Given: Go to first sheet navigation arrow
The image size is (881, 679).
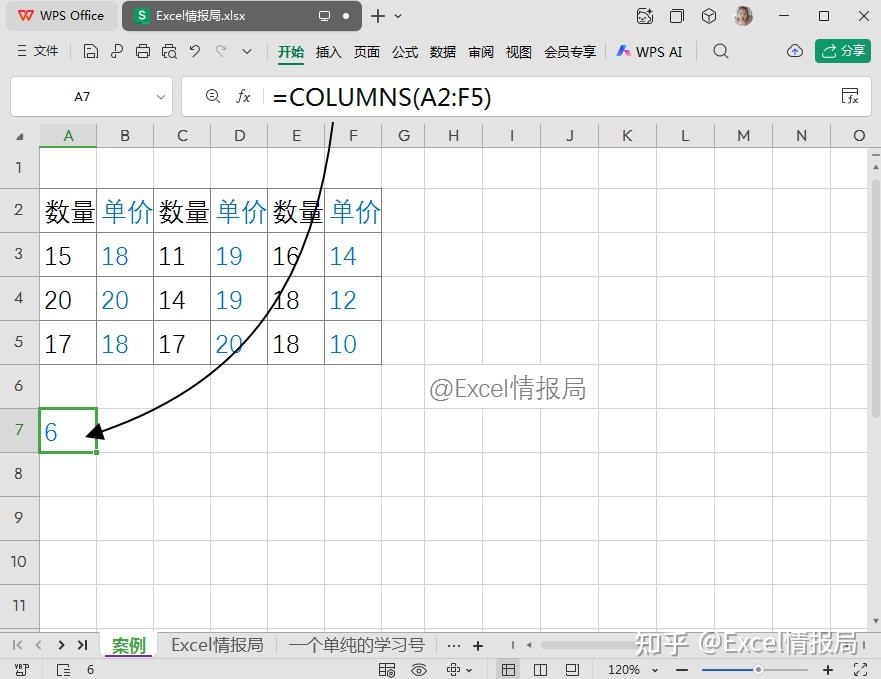Looking at the screenshot, I should pos(17,645).
